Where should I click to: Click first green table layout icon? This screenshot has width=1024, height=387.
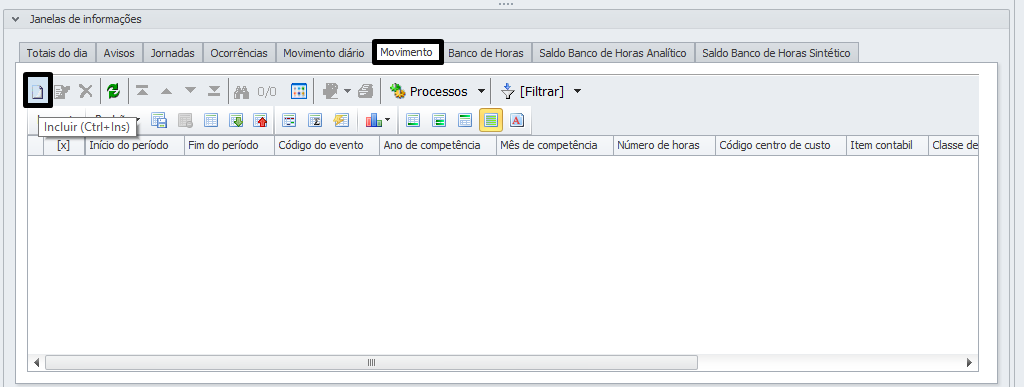coord(413,120)
